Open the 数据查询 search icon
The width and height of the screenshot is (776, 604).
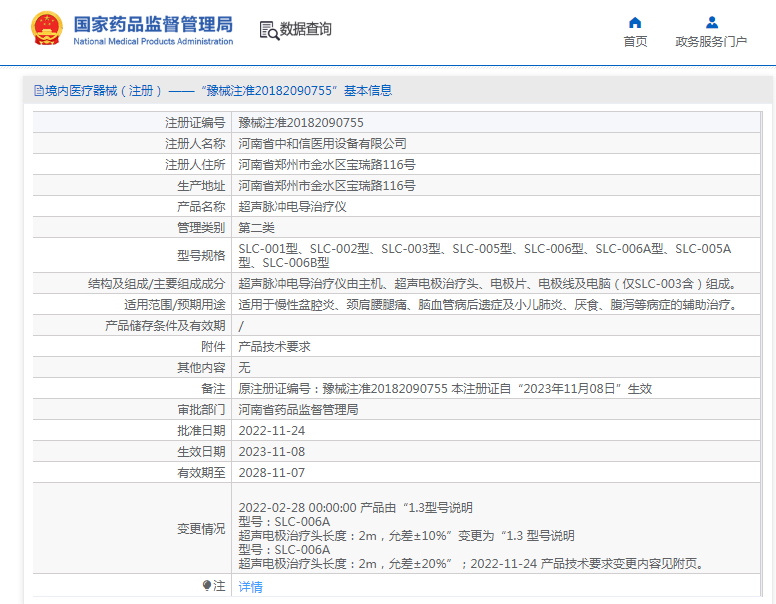269,30
